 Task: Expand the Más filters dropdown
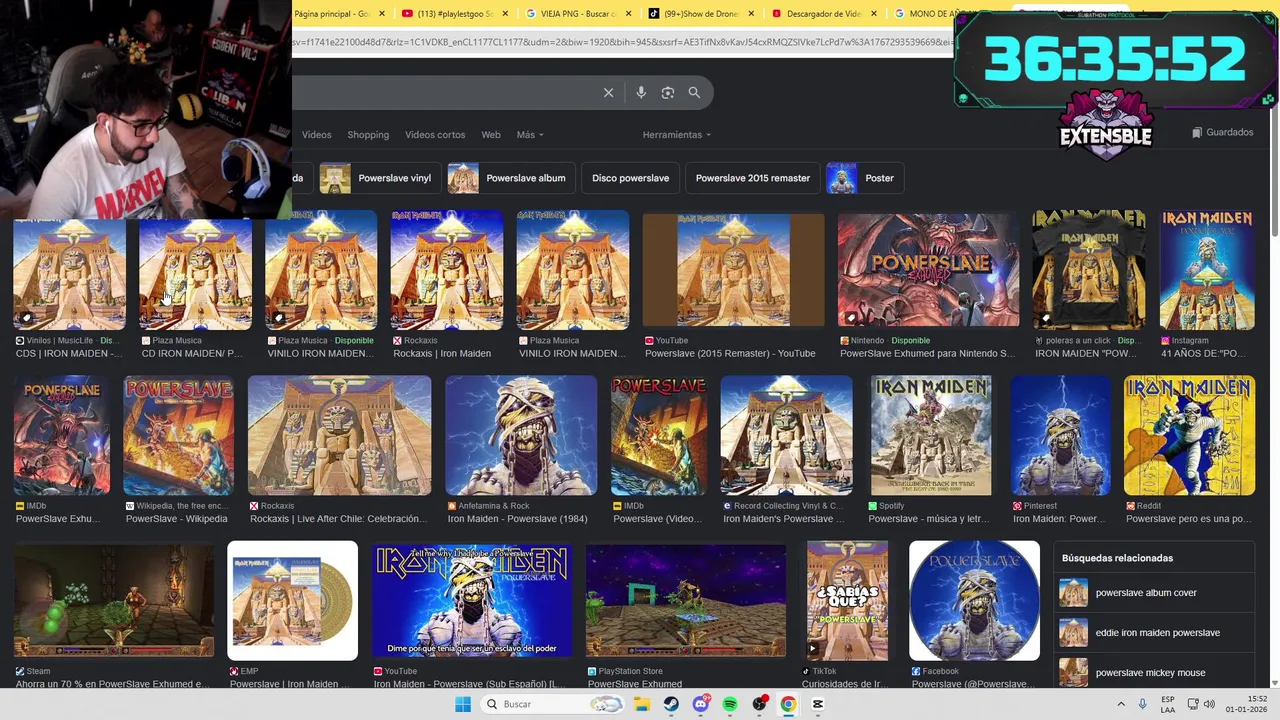coord(530,135)
